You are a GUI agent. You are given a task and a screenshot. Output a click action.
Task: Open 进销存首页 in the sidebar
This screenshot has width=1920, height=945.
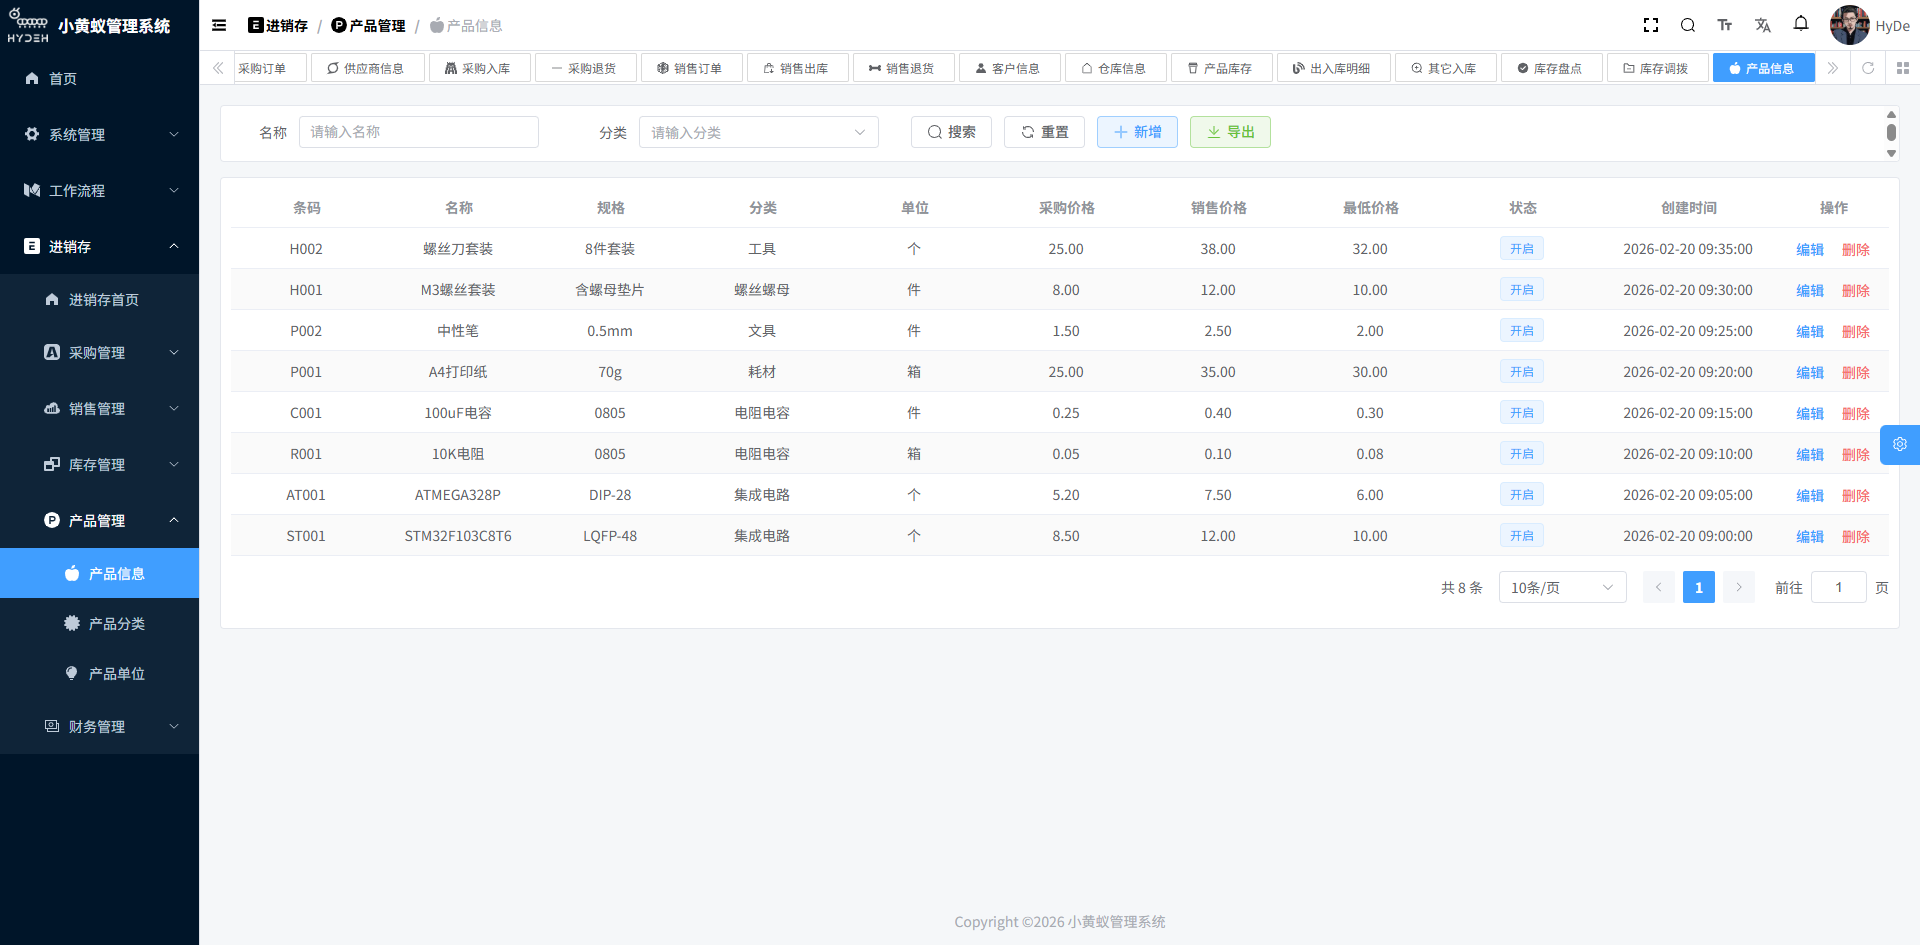click(99, 299)
